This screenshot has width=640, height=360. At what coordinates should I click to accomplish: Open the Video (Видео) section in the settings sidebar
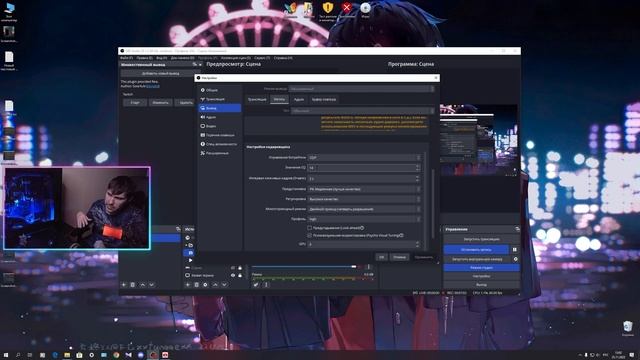[220, 126]
